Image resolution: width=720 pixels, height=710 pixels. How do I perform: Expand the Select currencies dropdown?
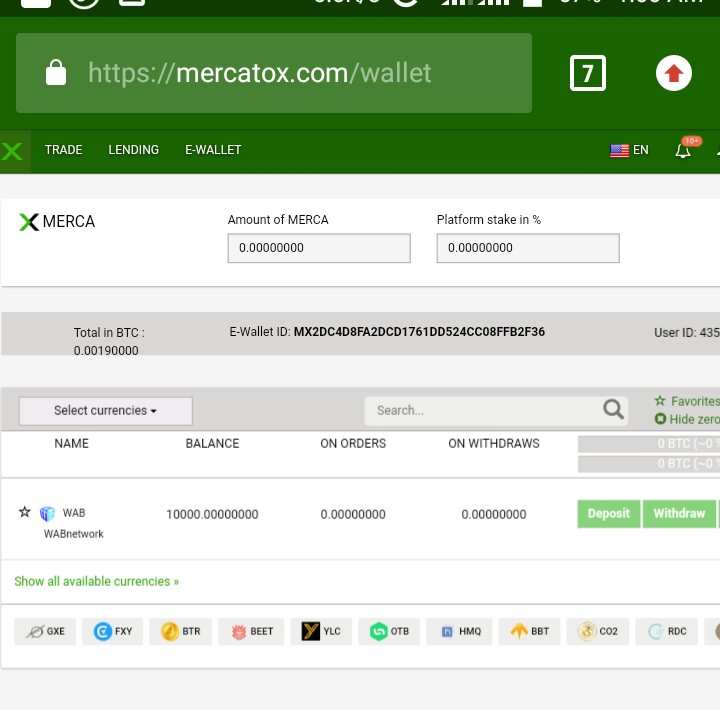point(106,411)
